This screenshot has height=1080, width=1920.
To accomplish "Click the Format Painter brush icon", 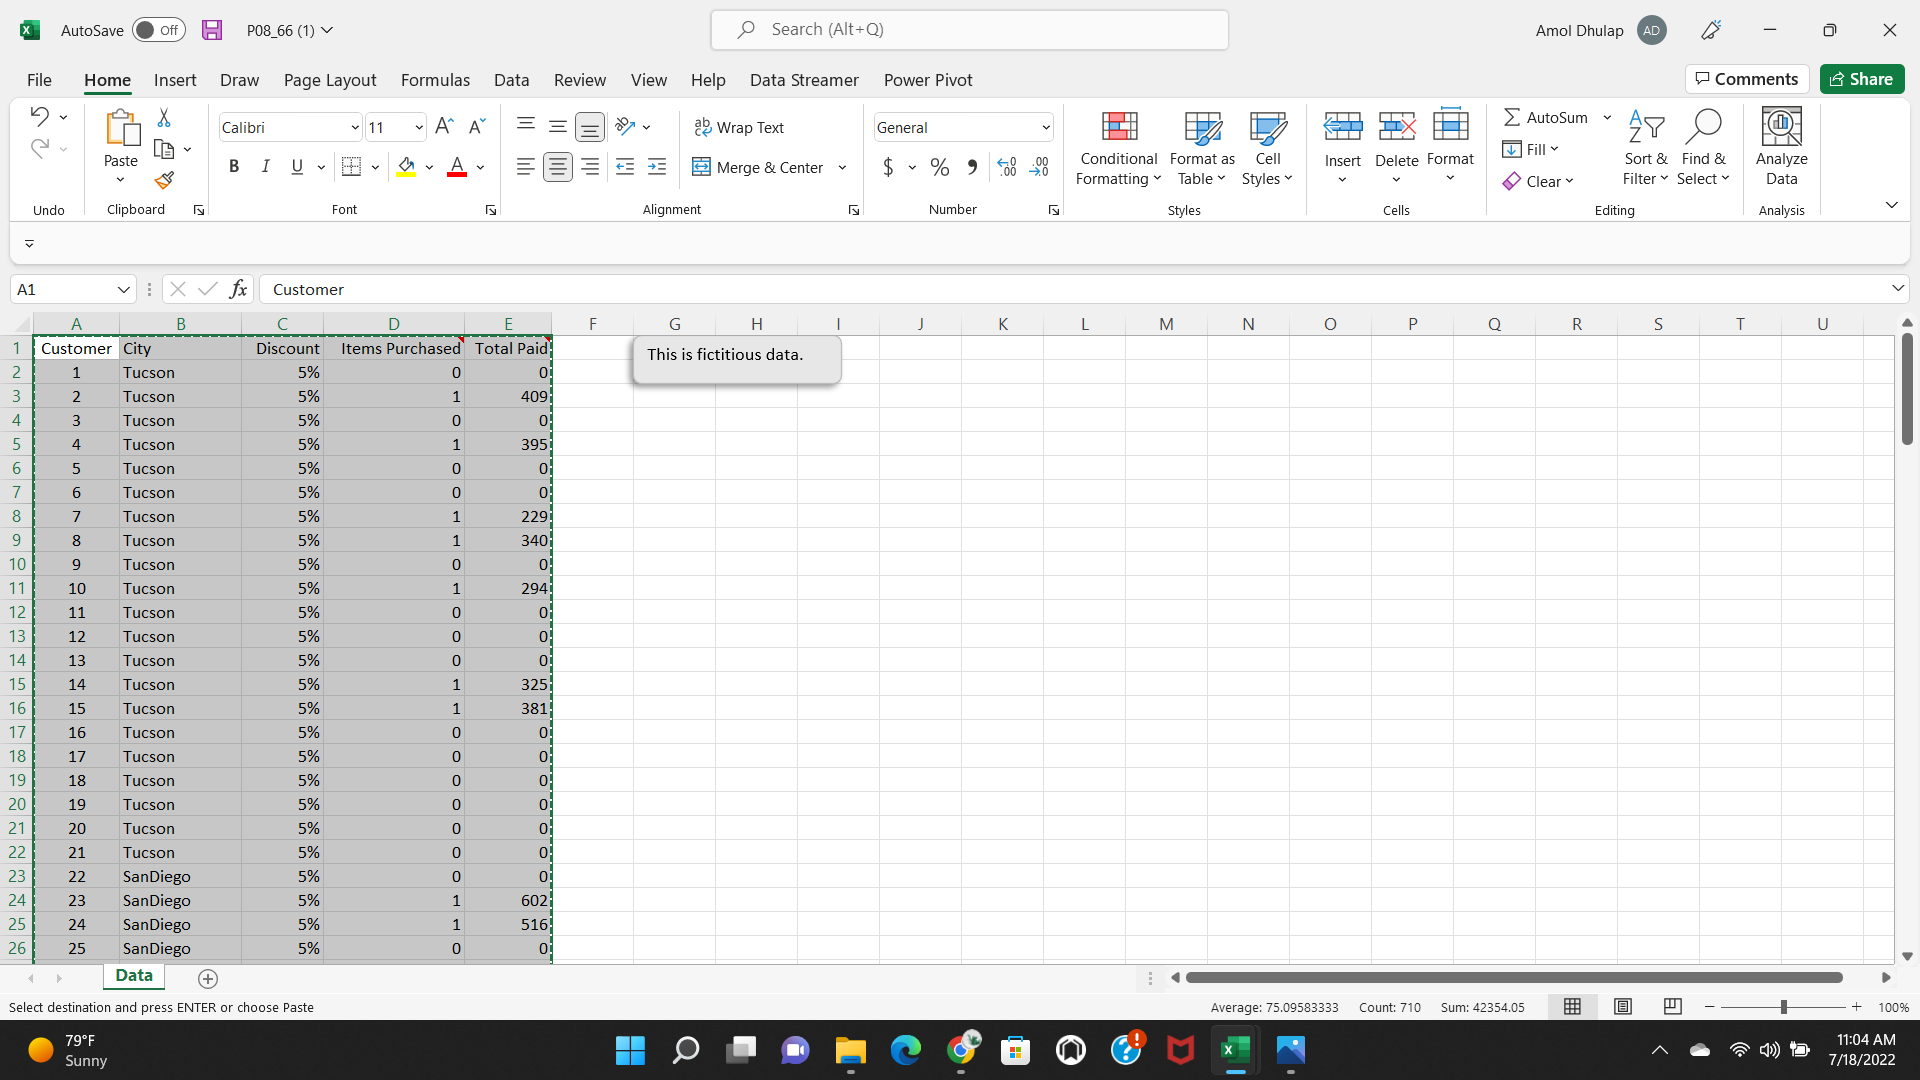I will point(164,180).
